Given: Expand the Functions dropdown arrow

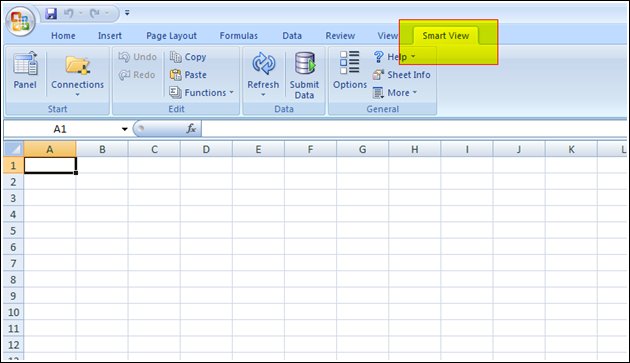Looking at the screenshot, I should pos(231,92).
